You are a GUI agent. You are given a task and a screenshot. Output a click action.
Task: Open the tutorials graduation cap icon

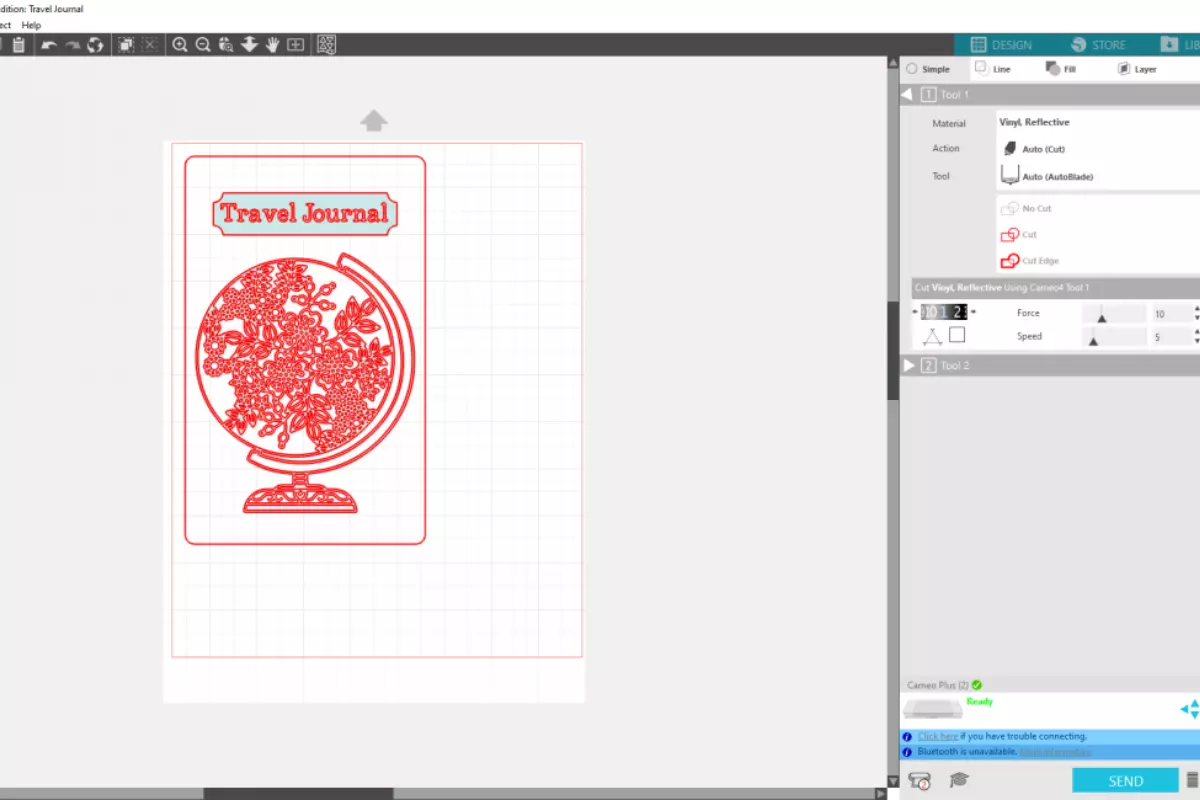(959, 780)
